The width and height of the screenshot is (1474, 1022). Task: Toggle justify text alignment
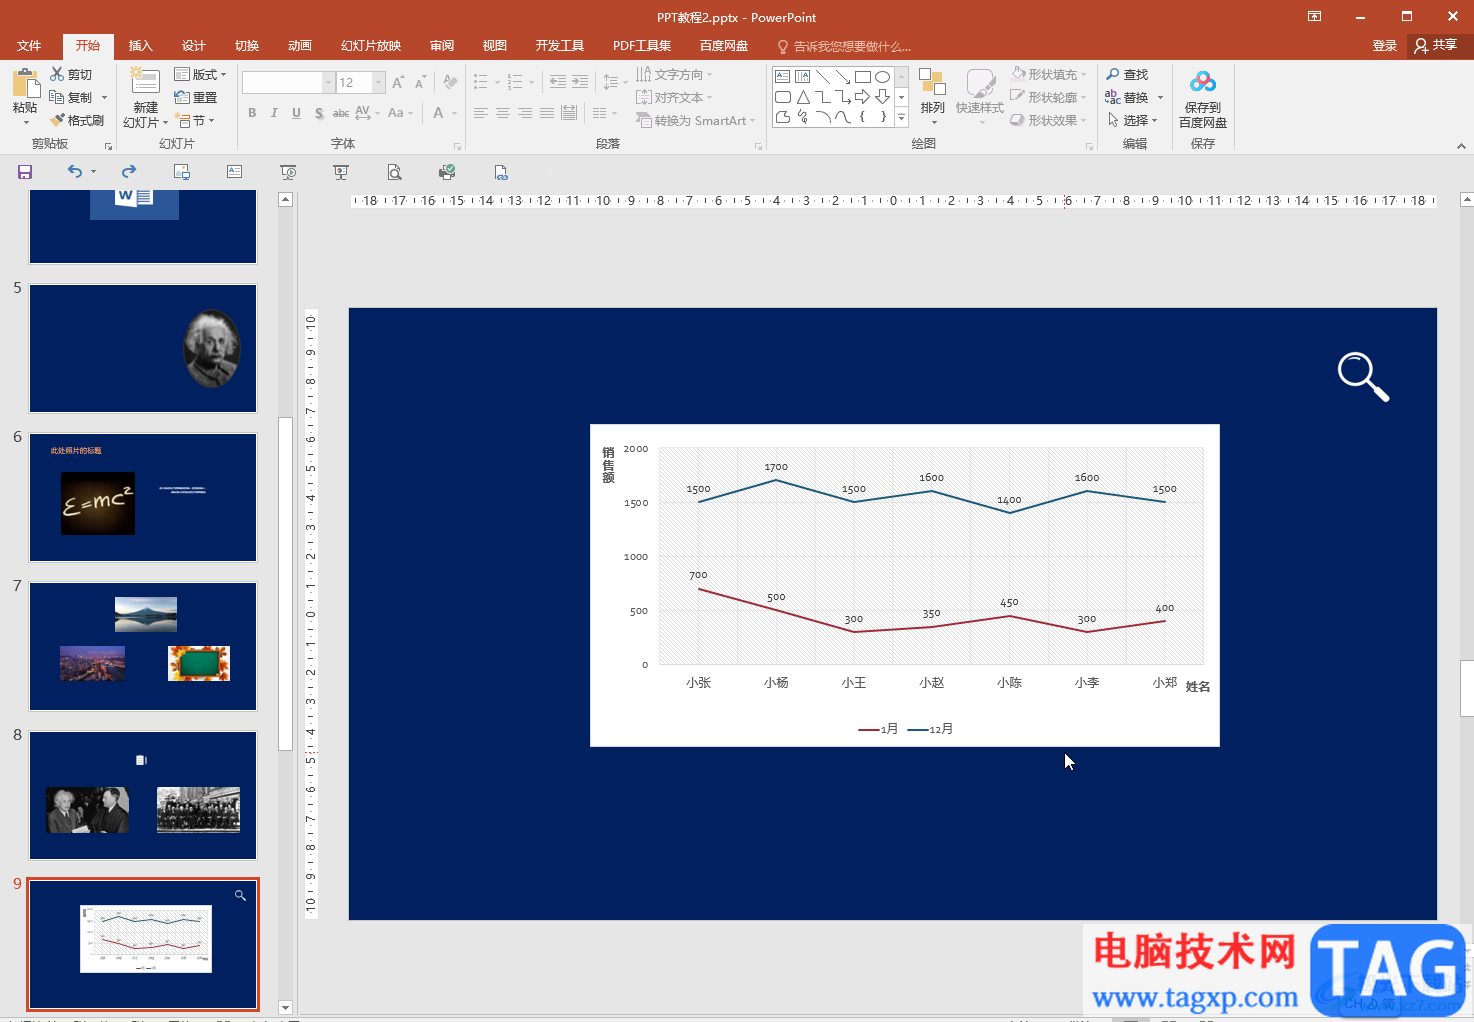[547, 113]
